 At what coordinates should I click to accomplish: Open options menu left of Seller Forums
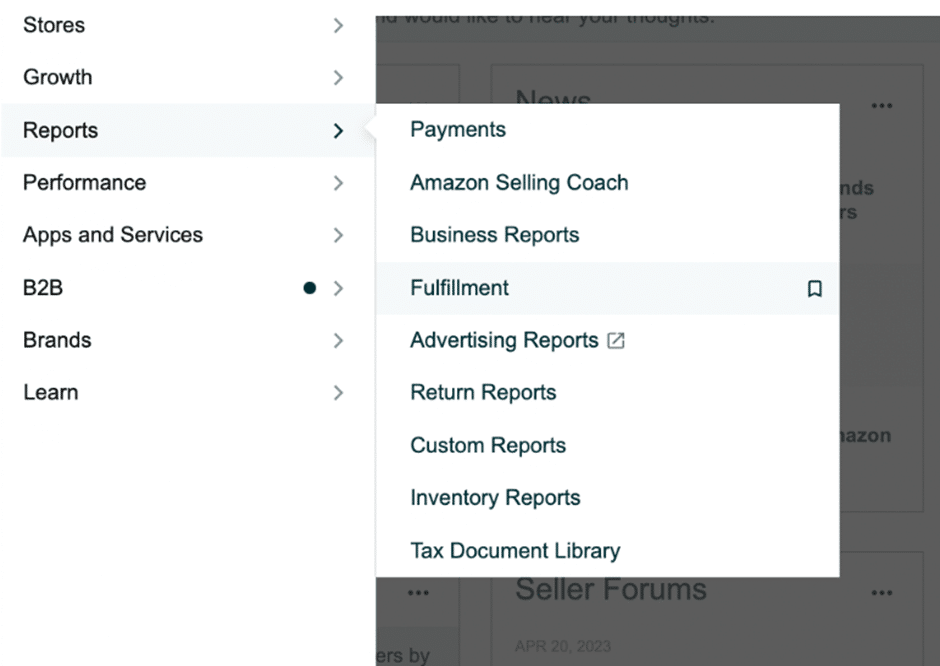[x=418, y=593]
